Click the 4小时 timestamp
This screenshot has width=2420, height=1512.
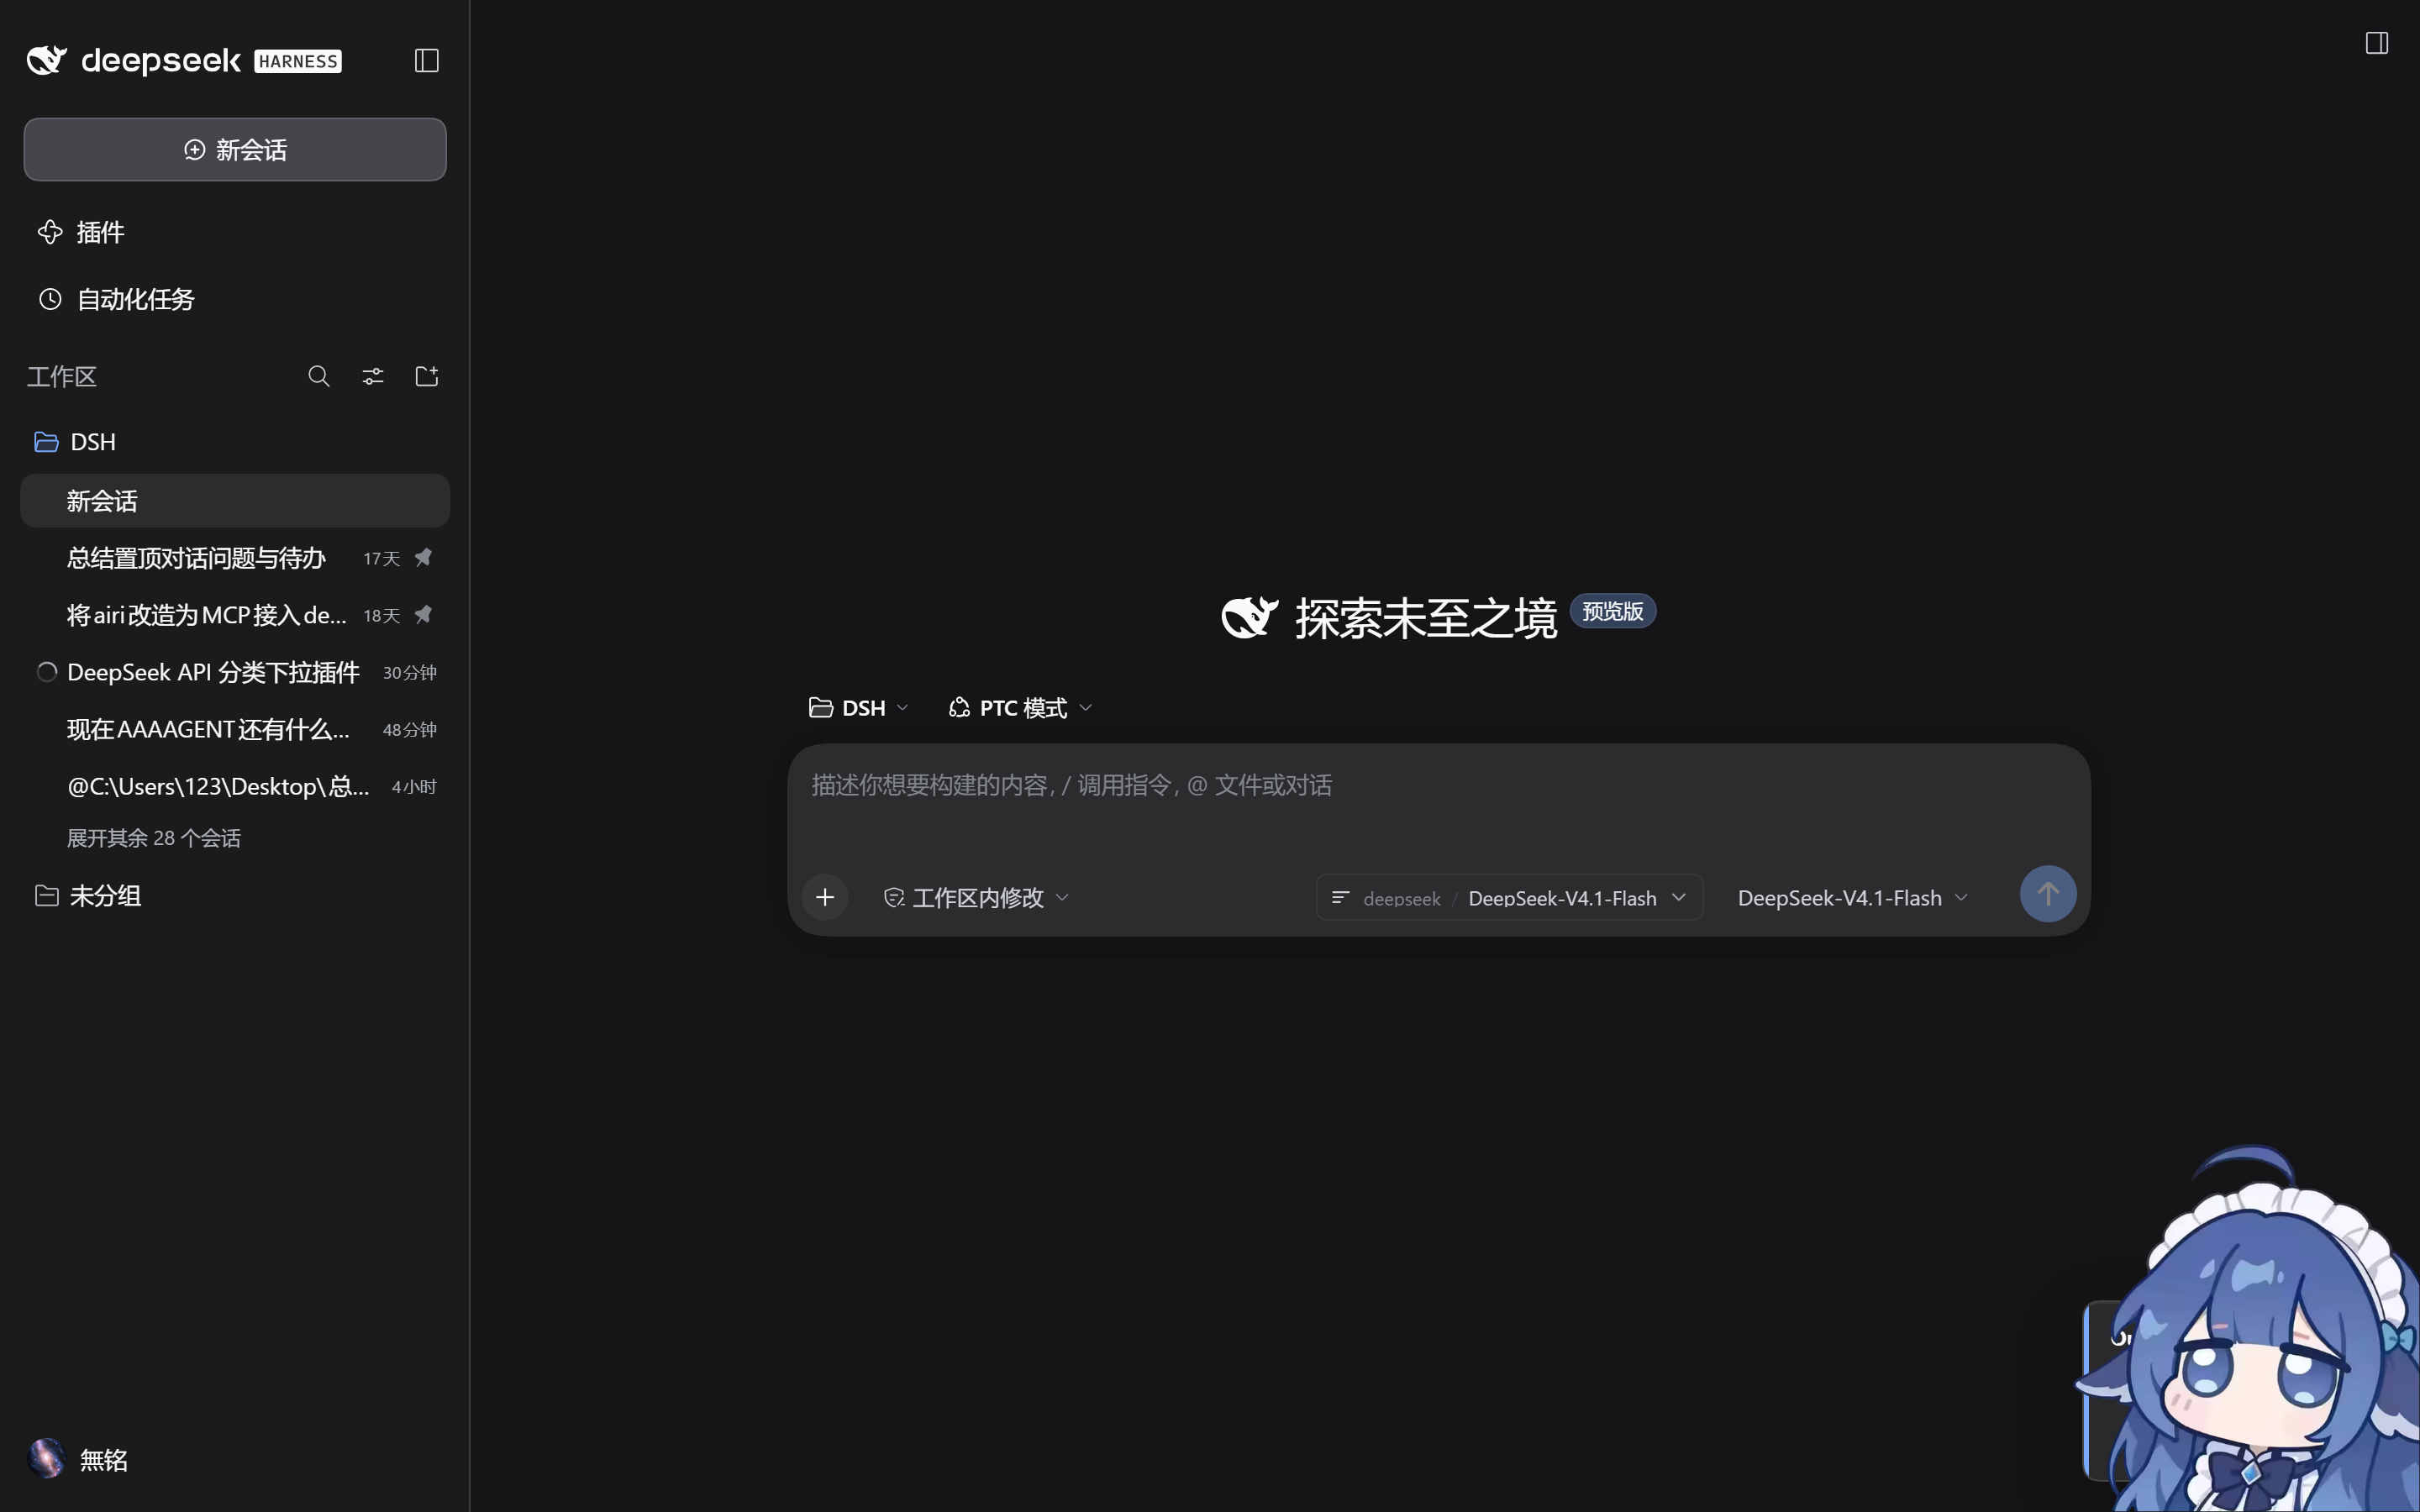(x=414, y=787)
